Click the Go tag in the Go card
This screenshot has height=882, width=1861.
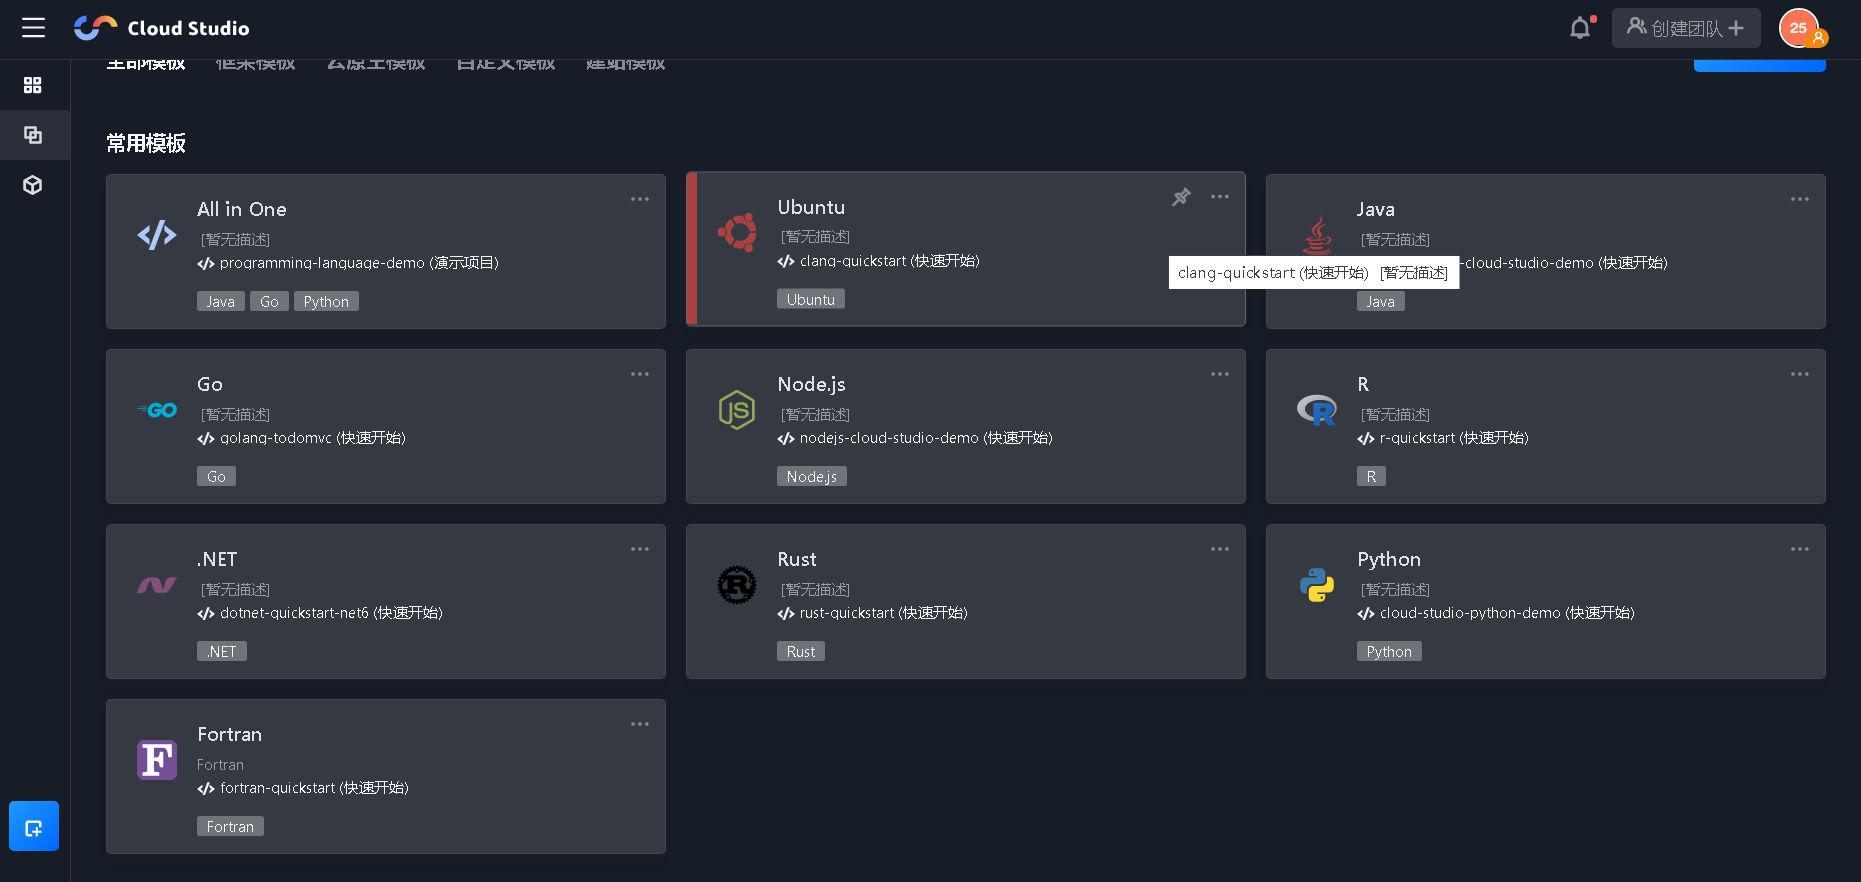point(217,476)
